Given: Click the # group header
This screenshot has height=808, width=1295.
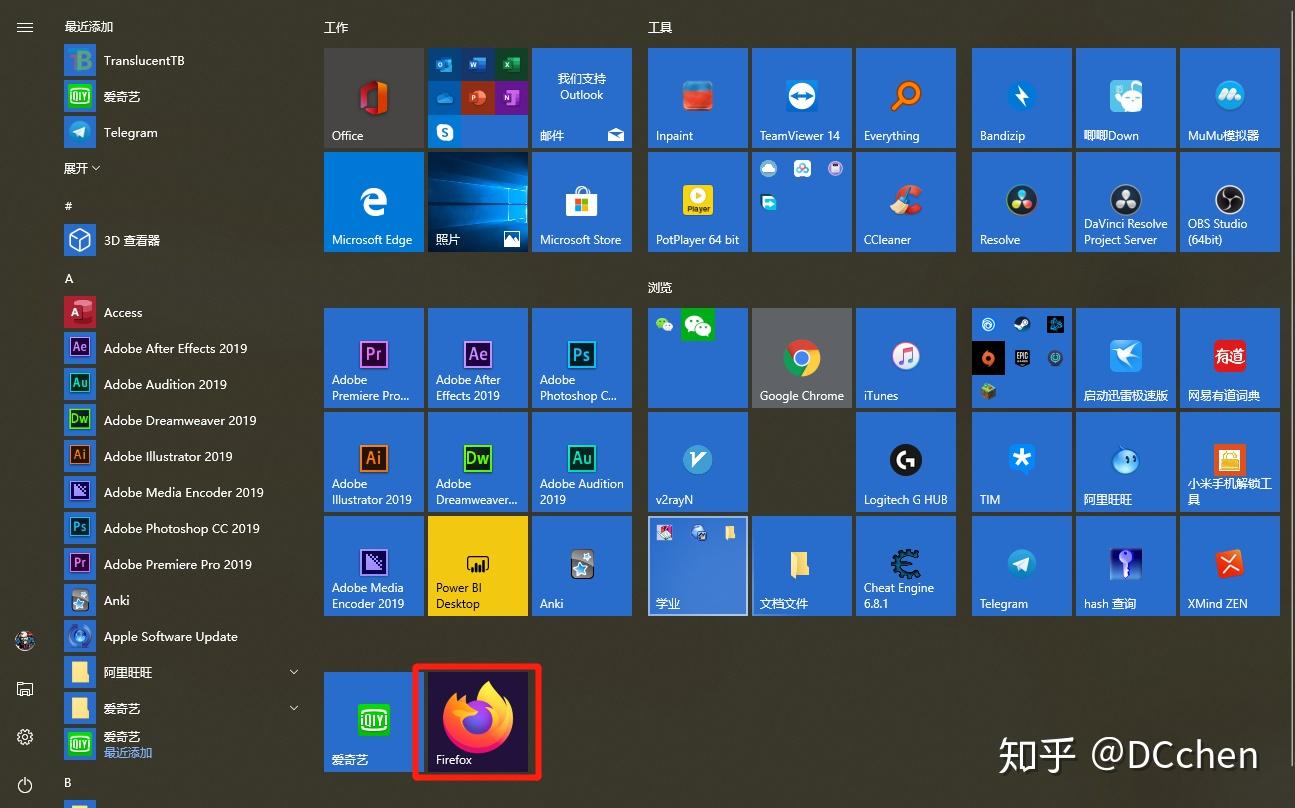Looking at the screenshot, I should click(x=68, y=205).
